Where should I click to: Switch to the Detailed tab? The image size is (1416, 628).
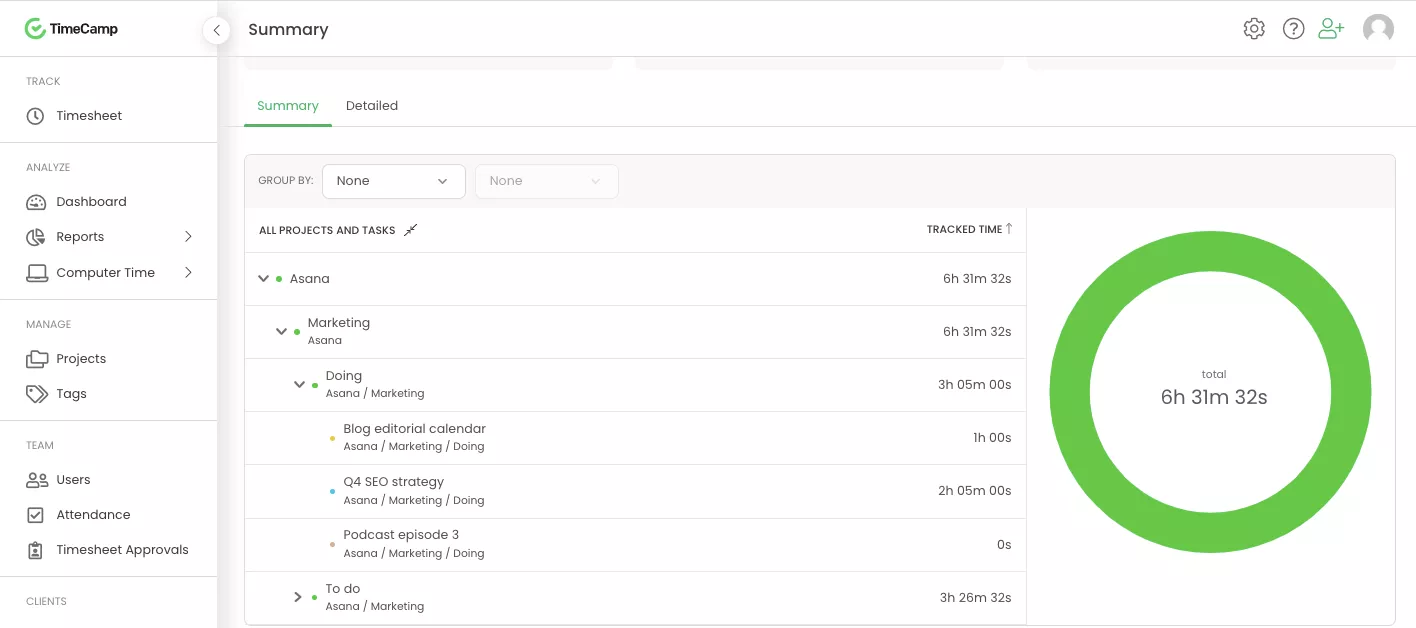pyautogui.click(x=372, y=106)
